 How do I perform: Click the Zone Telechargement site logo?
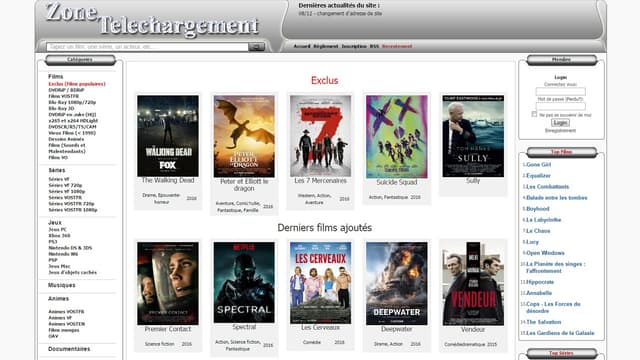pos(152,19)
